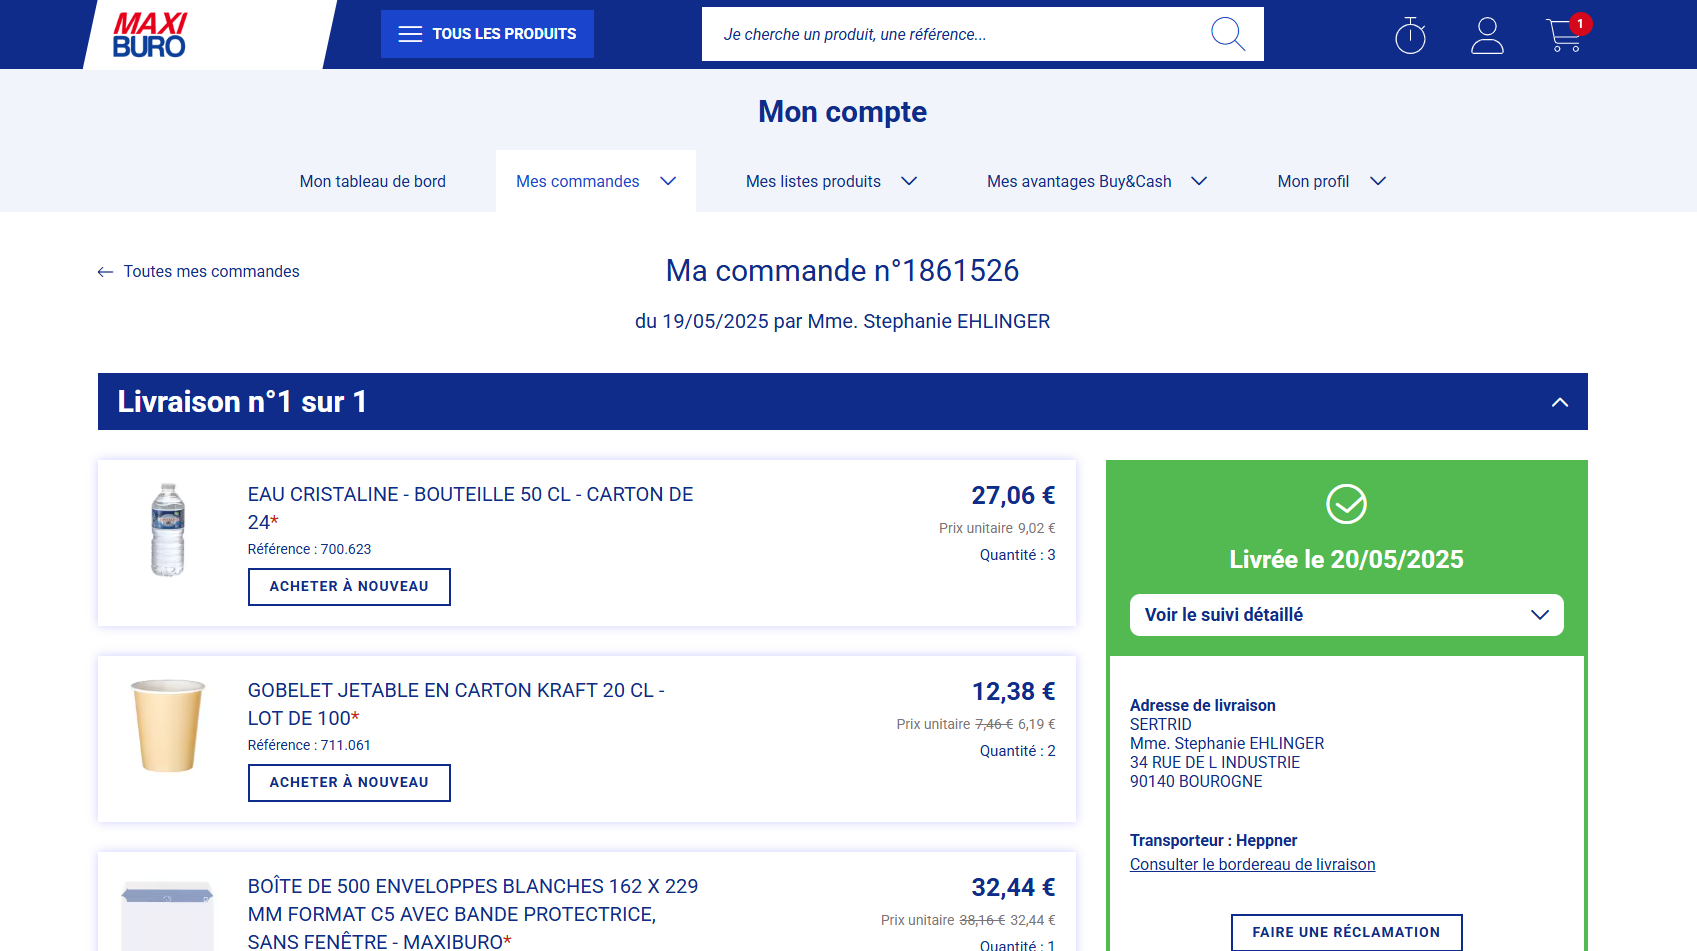Focus the product search input field
This screenshot has height=951, width=1697.
(x=950, y=34)
